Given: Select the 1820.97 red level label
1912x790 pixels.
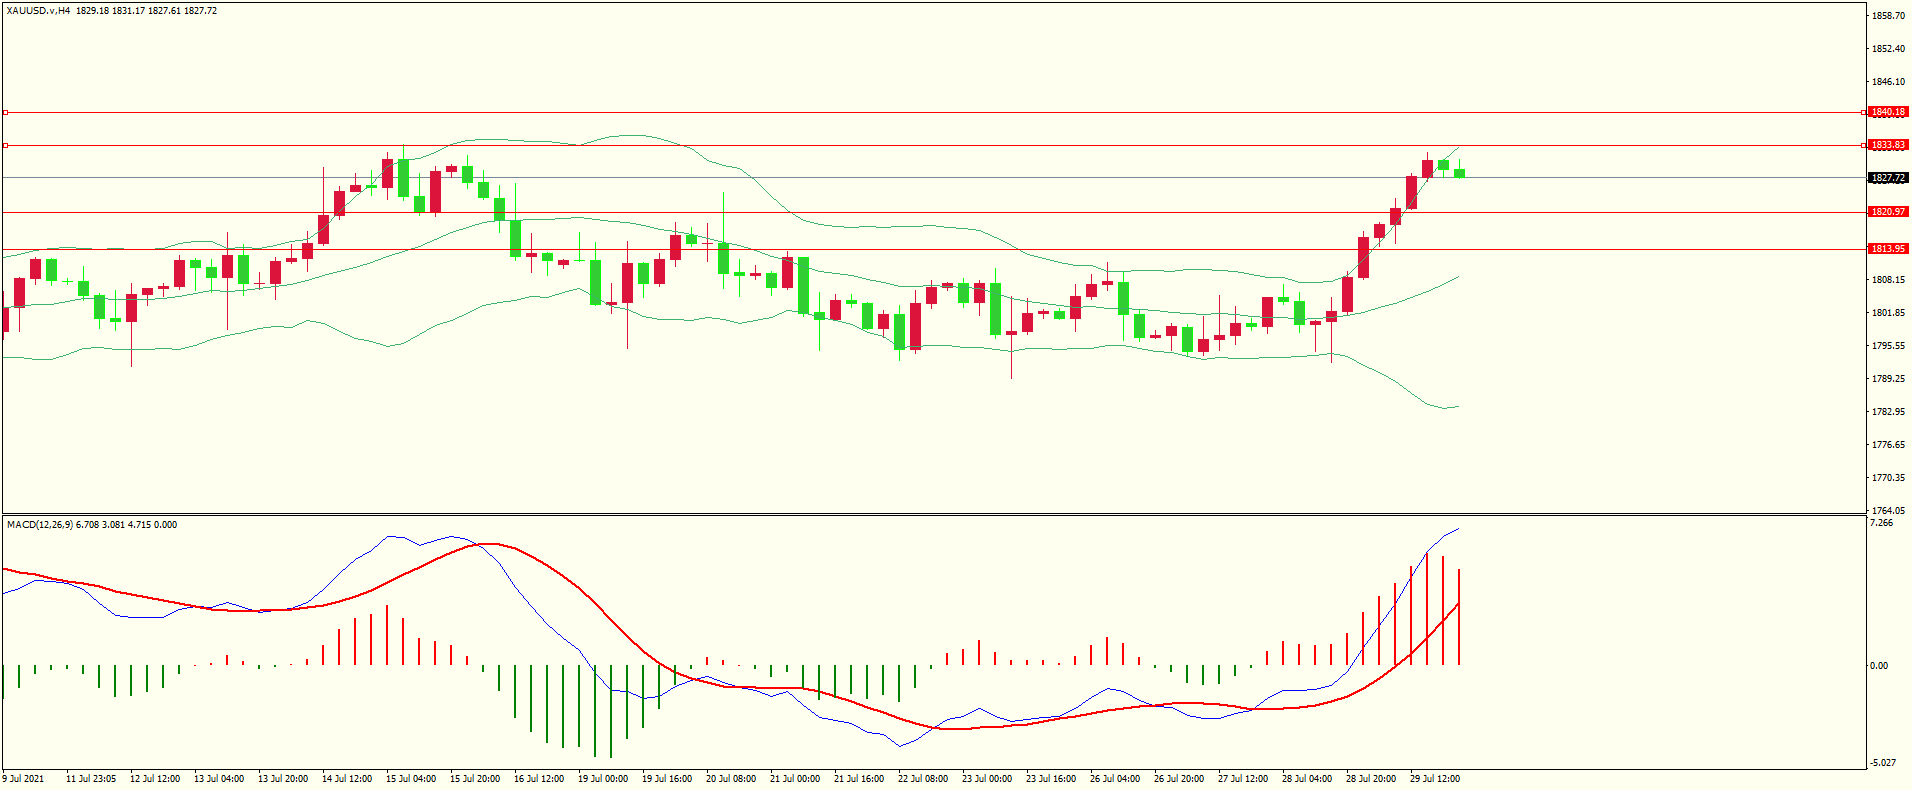Looking at the screenshot, I should 1888,212.
